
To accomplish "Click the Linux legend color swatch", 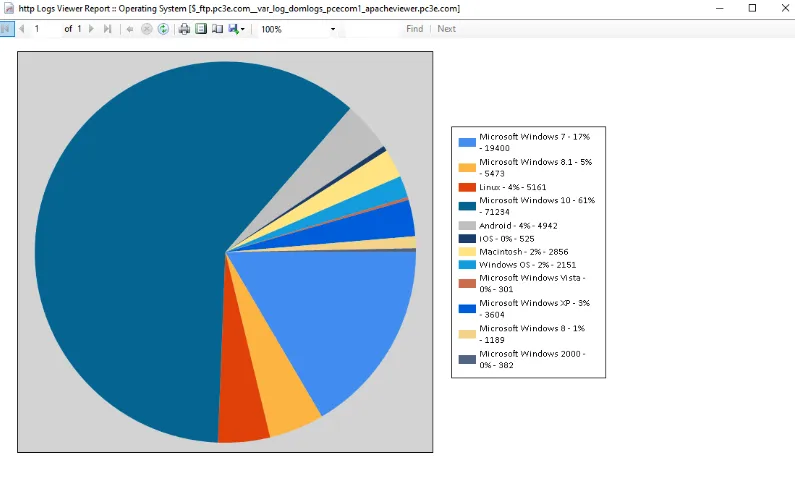I will click(x=467, y=187).
